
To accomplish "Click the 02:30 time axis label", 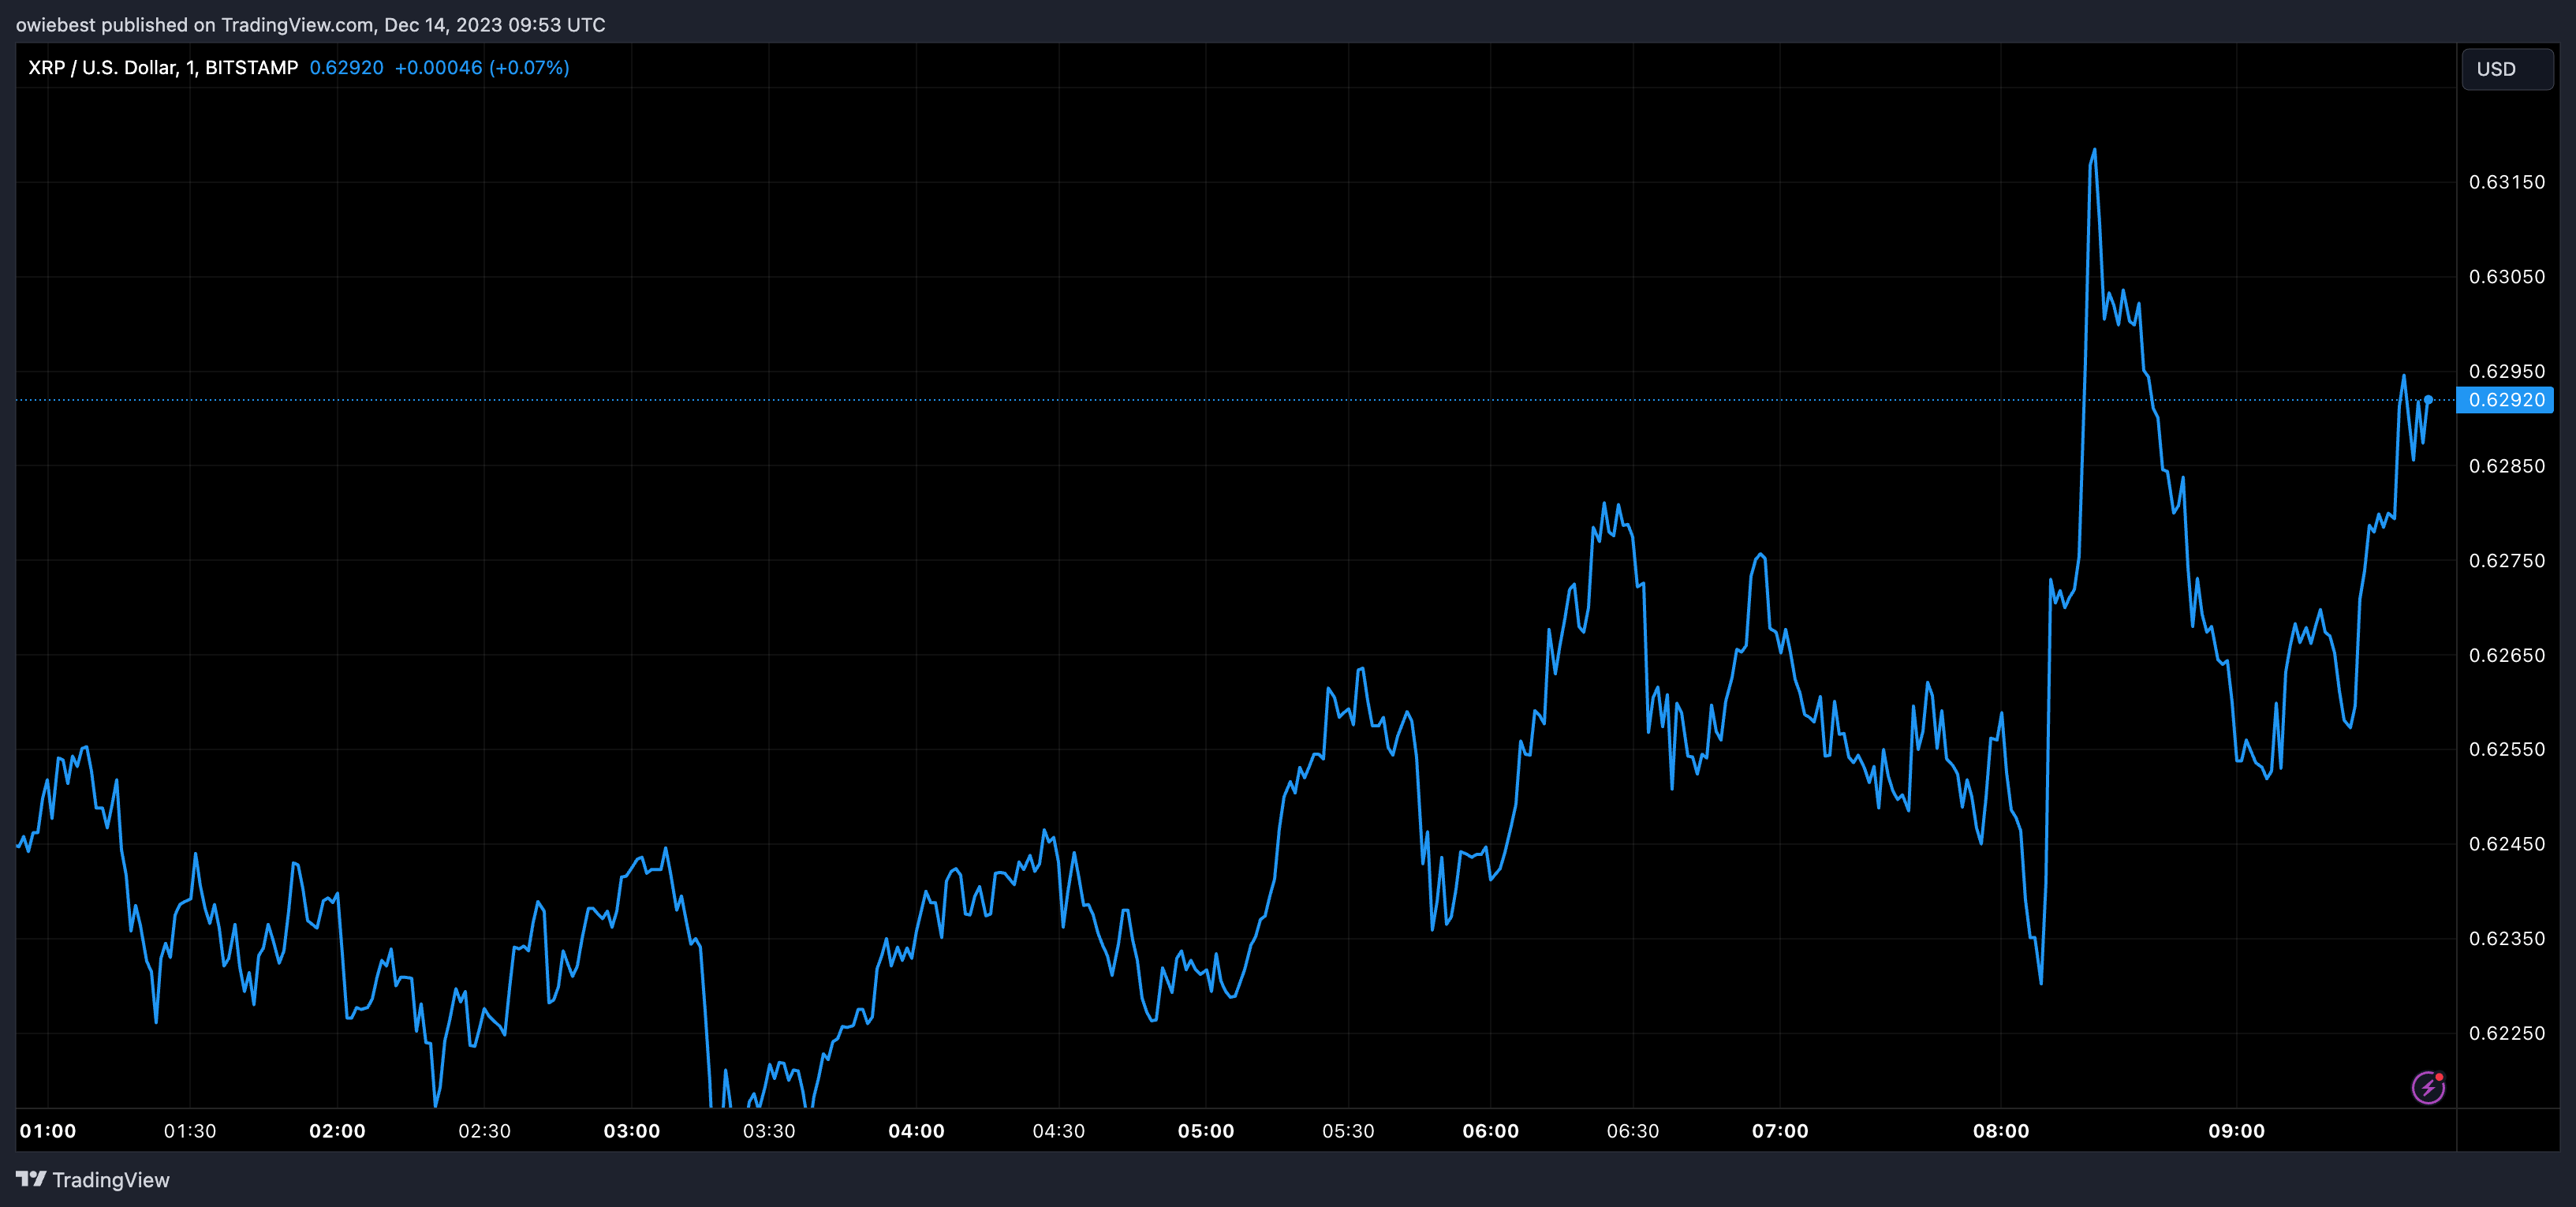I will (484, 1131).
